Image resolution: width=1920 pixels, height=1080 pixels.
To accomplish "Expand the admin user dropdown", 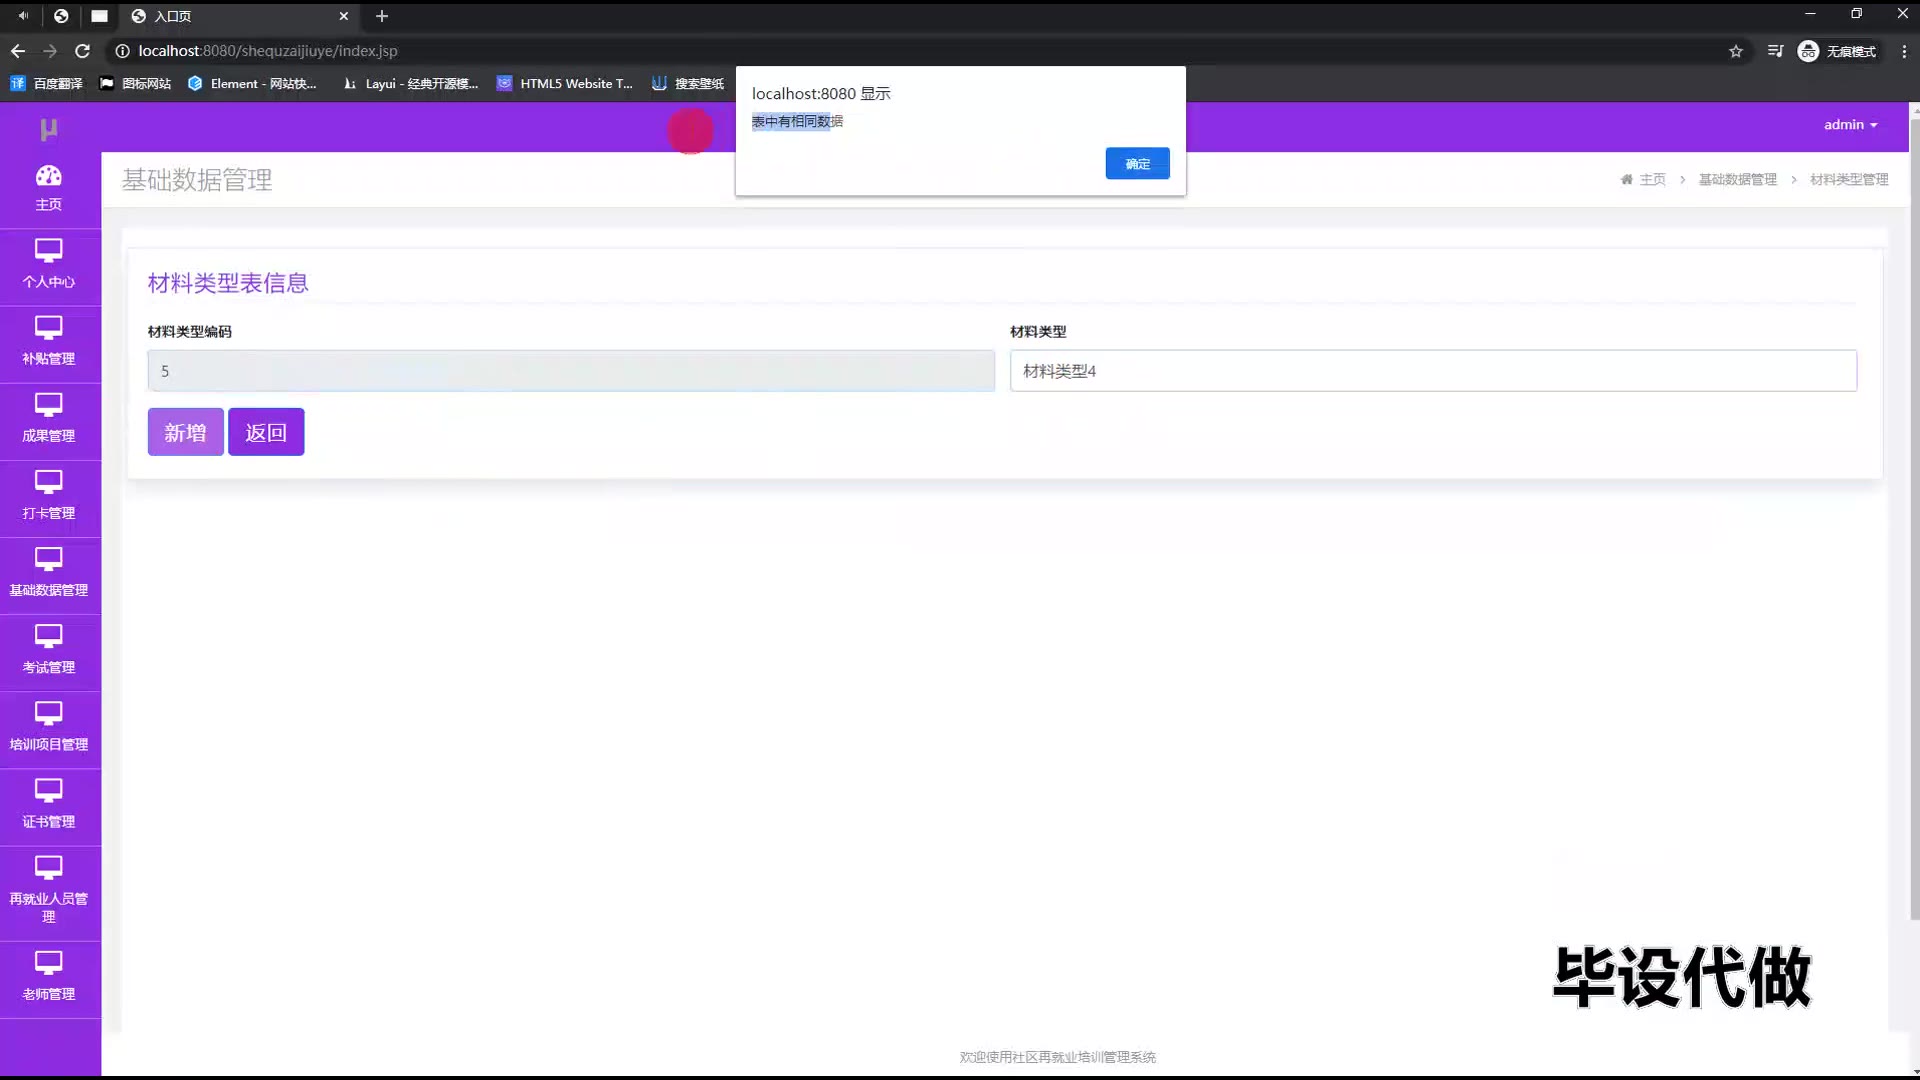I will [x=1850, y=125].
